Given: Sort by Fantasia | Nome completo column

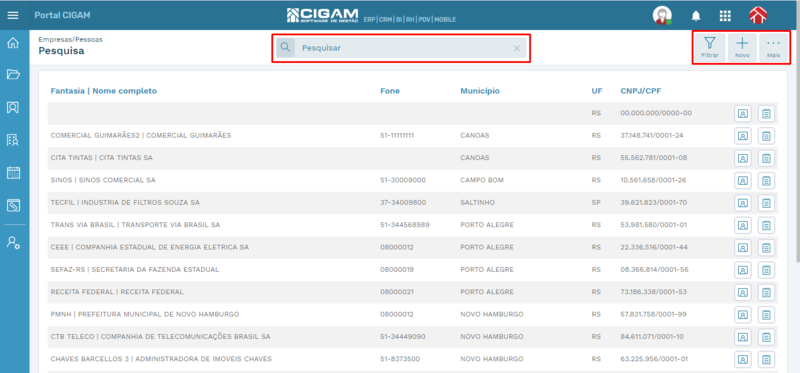Looking at the screenshot, I should [104, 91].
